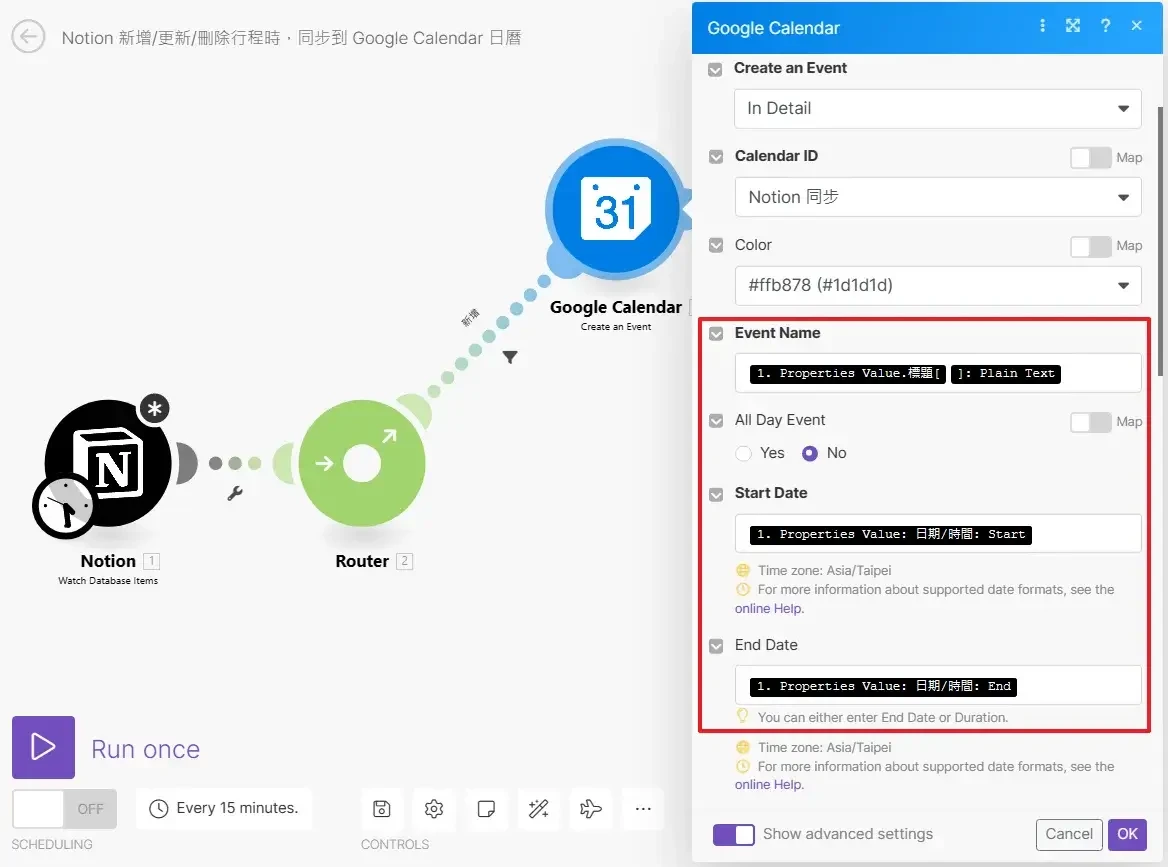Toggle the Color Map switch
1168x867 pixels.
click(1091, 247)
